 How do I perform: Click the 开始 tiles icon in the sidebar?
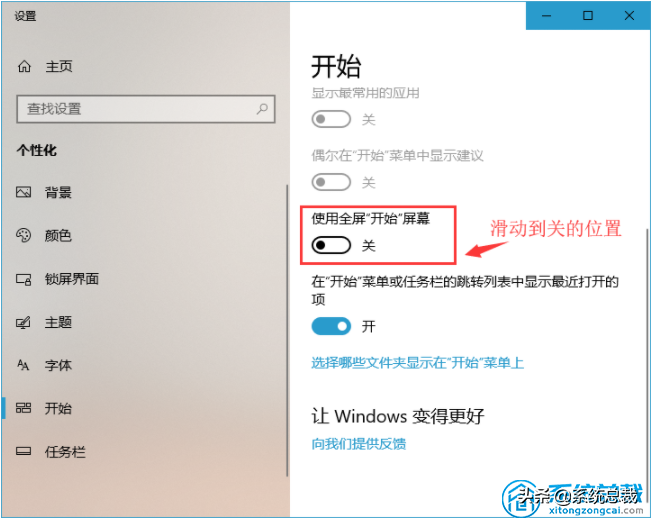(23, 408)
